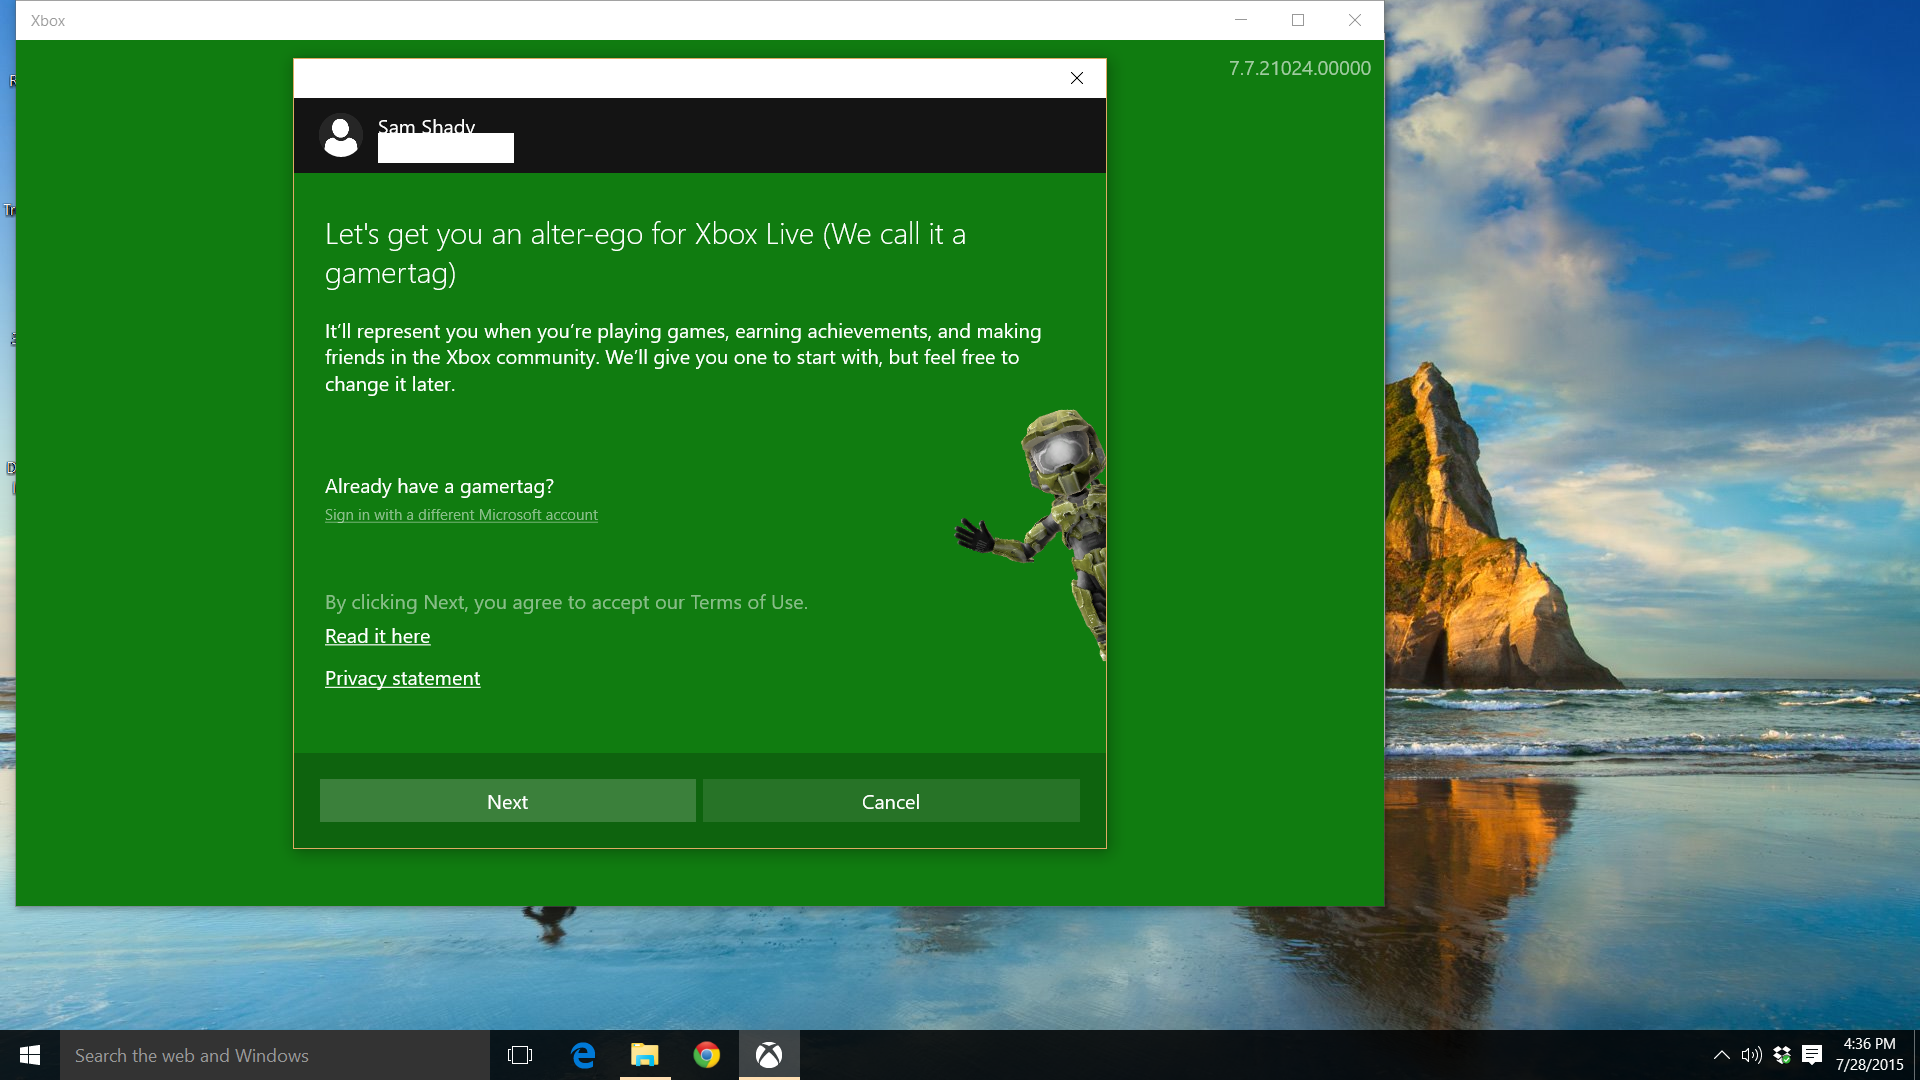Viewport: 1920px width, 1080px height.
Task: Click the gamertag input field
Action: [x=446, y=149]
